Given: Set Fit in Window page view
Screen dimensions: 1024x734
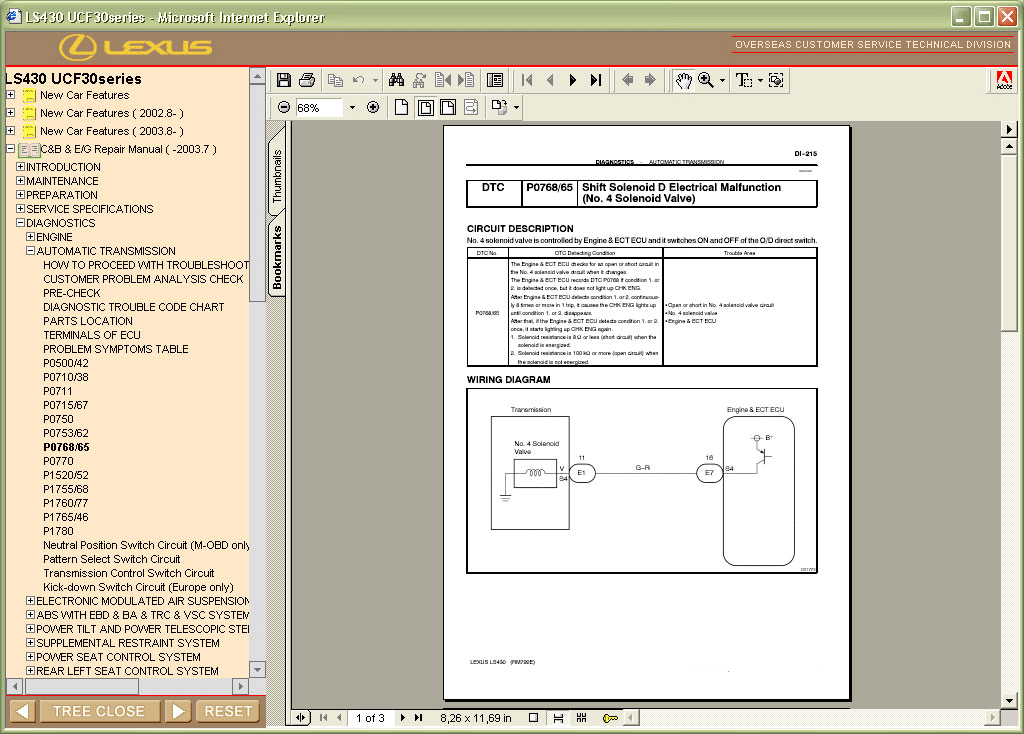Looking at the screenshot, I should coord(425,107).
